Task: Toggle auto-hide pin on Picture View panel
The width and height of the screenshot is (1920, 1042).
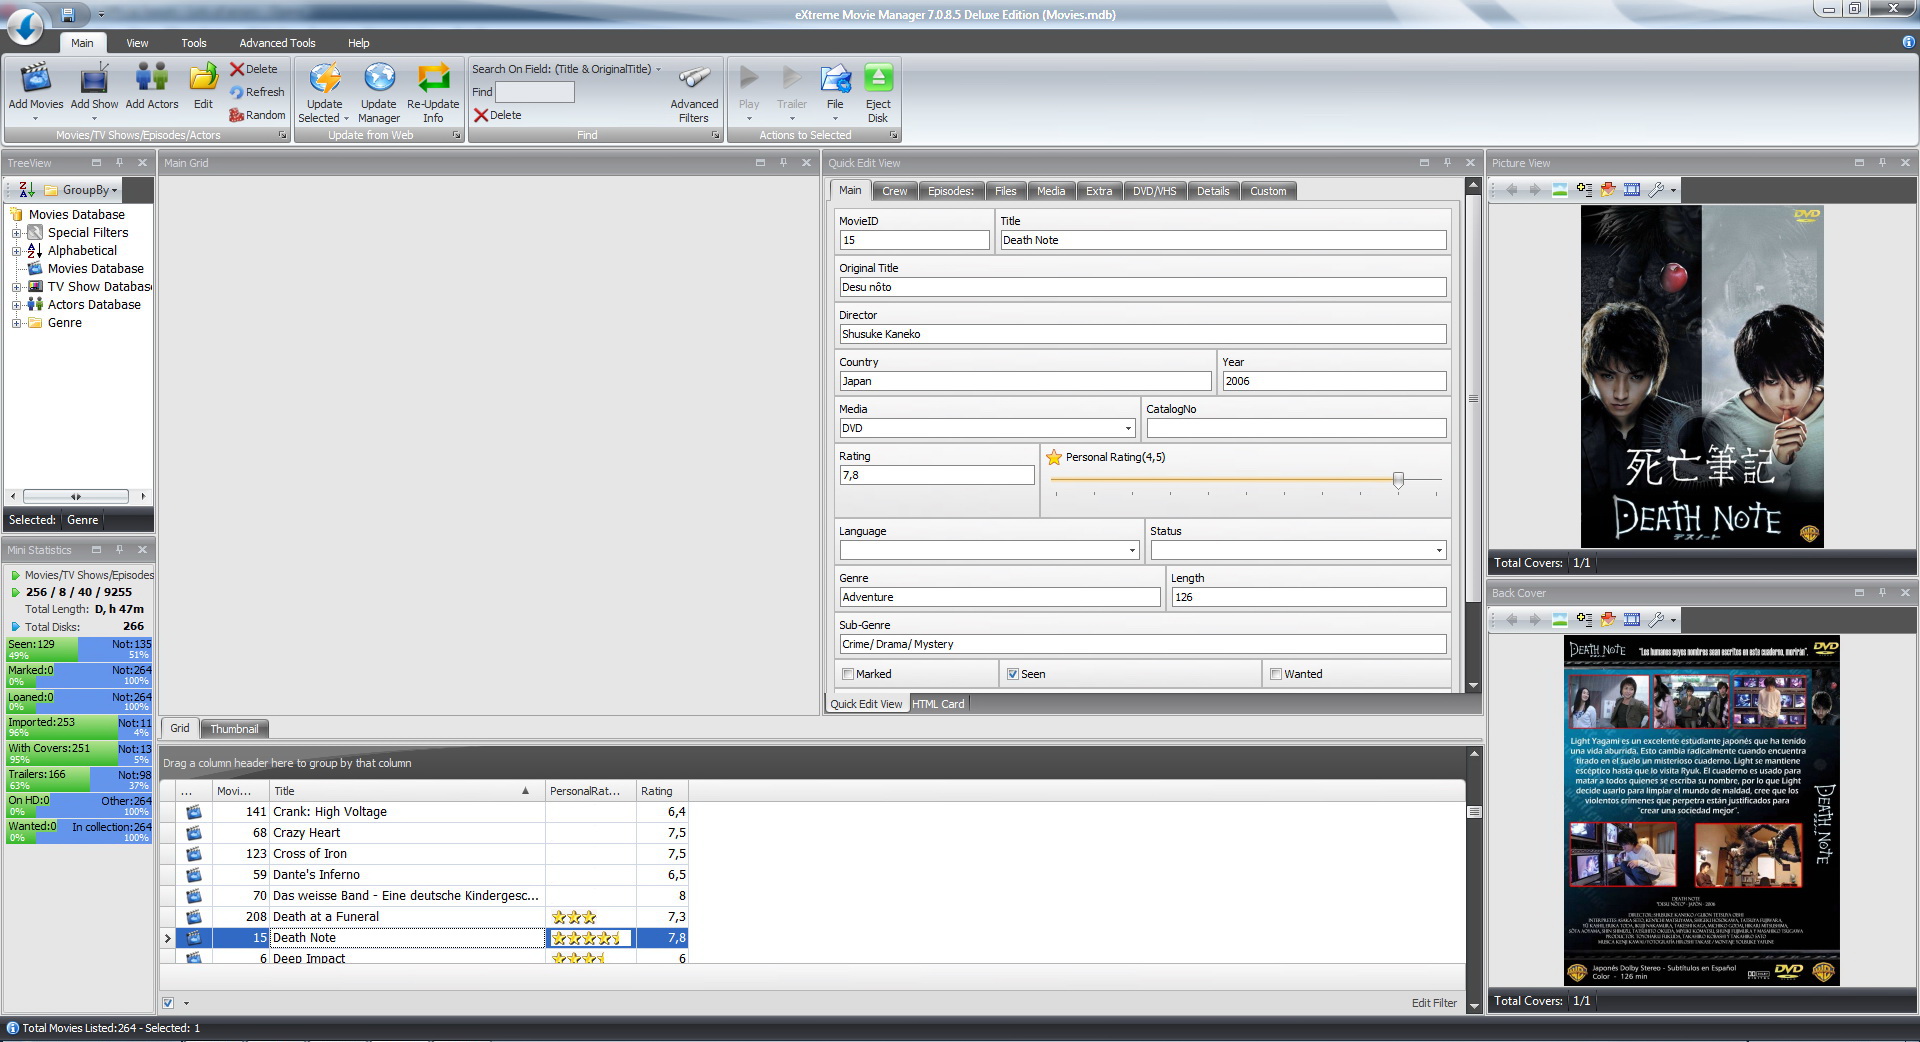Action: [x=1882, y=162]
